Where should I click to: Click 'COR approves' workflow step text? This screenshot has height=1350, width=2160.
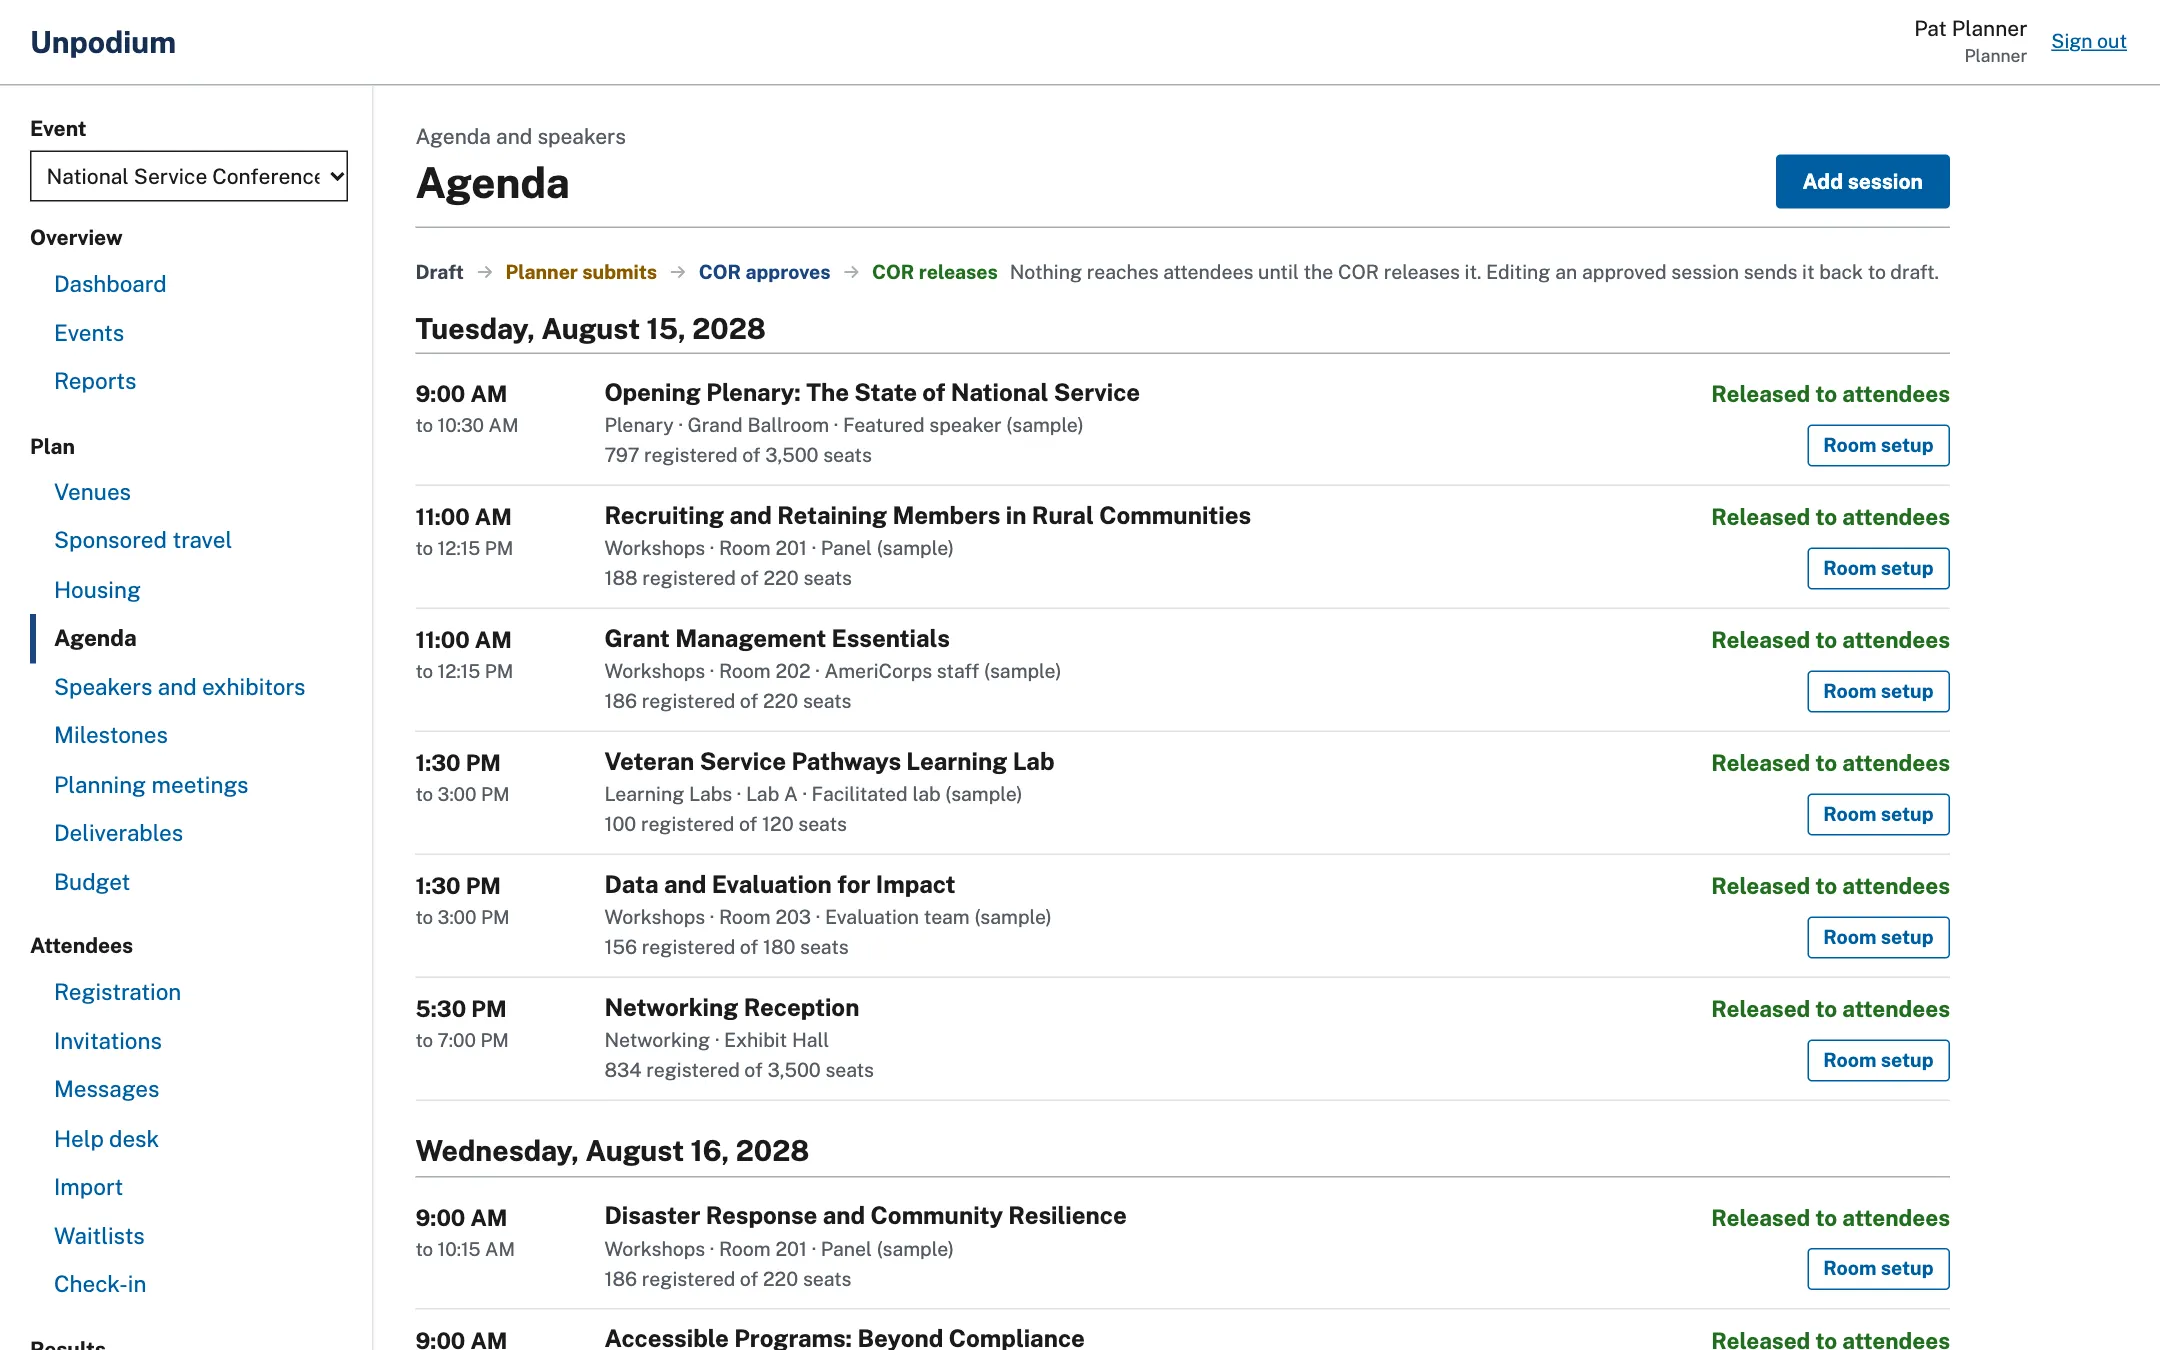(x=764, y=272)
